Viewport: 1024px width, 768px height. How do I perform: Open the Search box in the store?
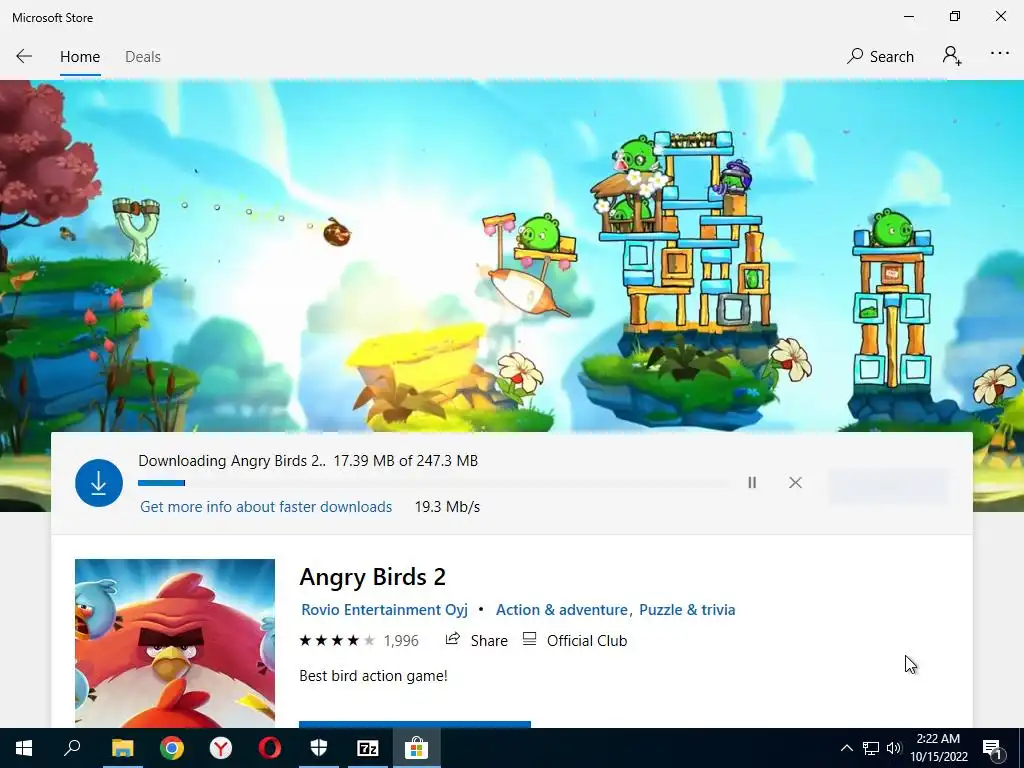(x=880, y=57)
